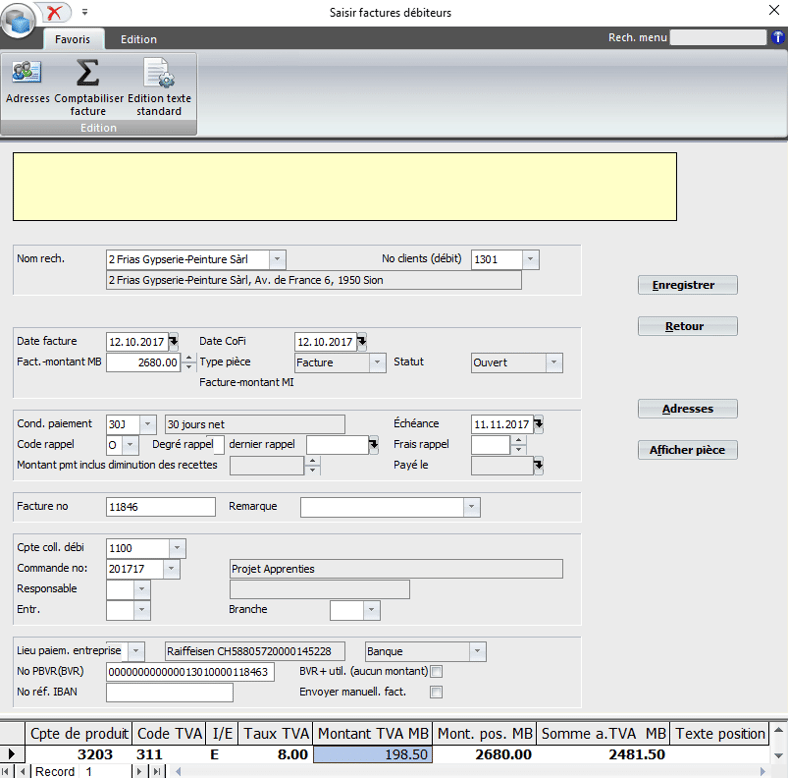
Task: Click the yellow message text area
Action: (x=345, y=186)
